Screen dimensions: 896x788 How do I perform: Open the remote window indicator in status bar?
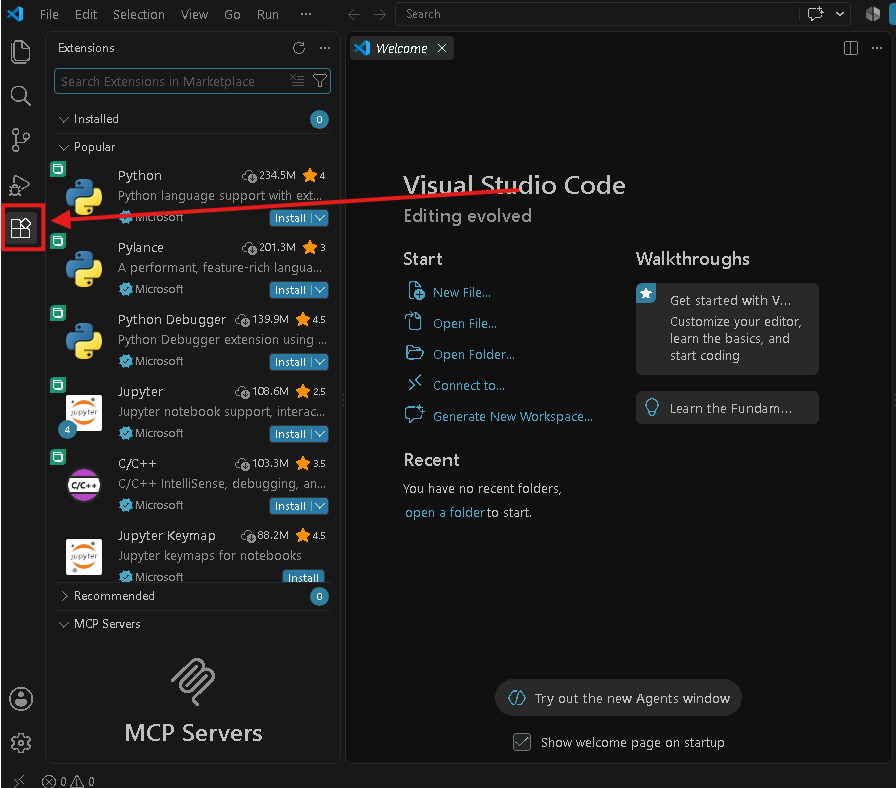(19, 780)
